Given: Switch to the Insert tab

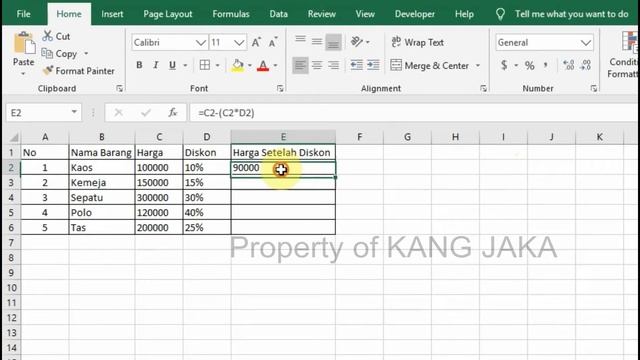Looking at the screenshot, I should point(112,14).
